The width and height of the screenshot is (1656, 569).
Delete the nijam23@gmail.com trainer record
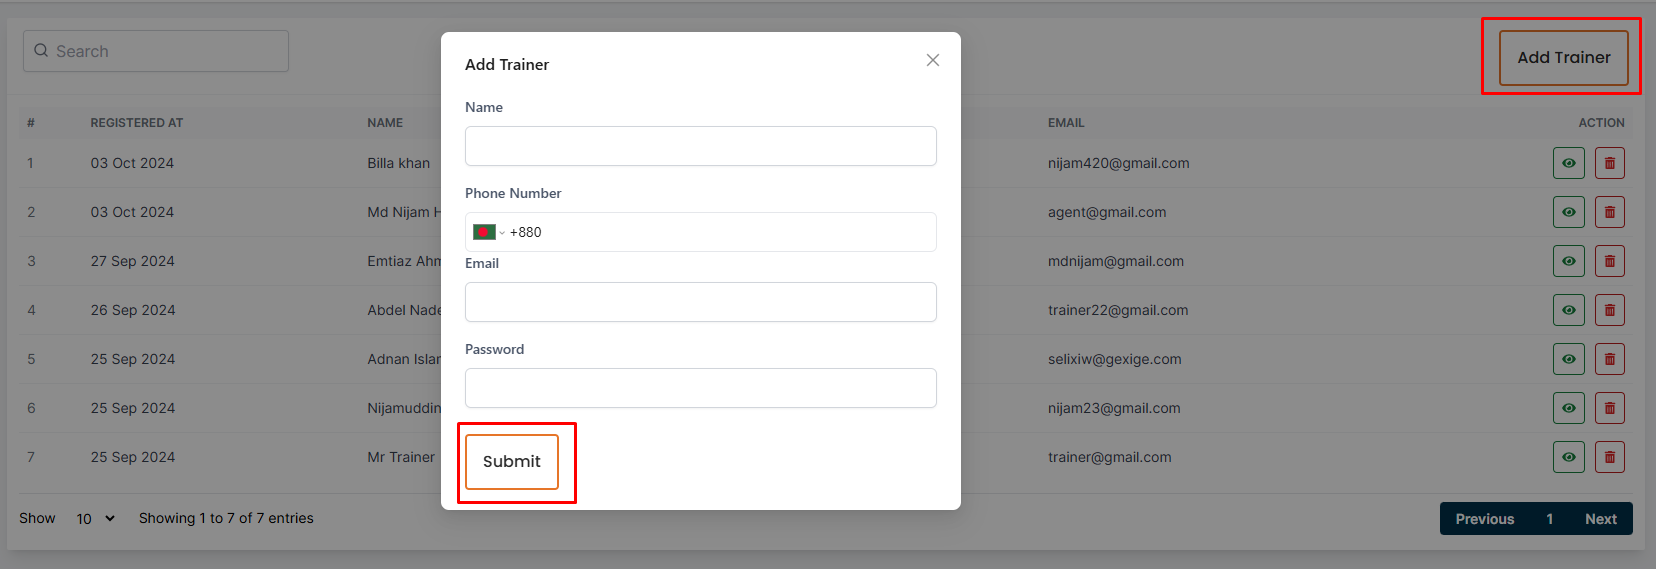click(1609, 408)
